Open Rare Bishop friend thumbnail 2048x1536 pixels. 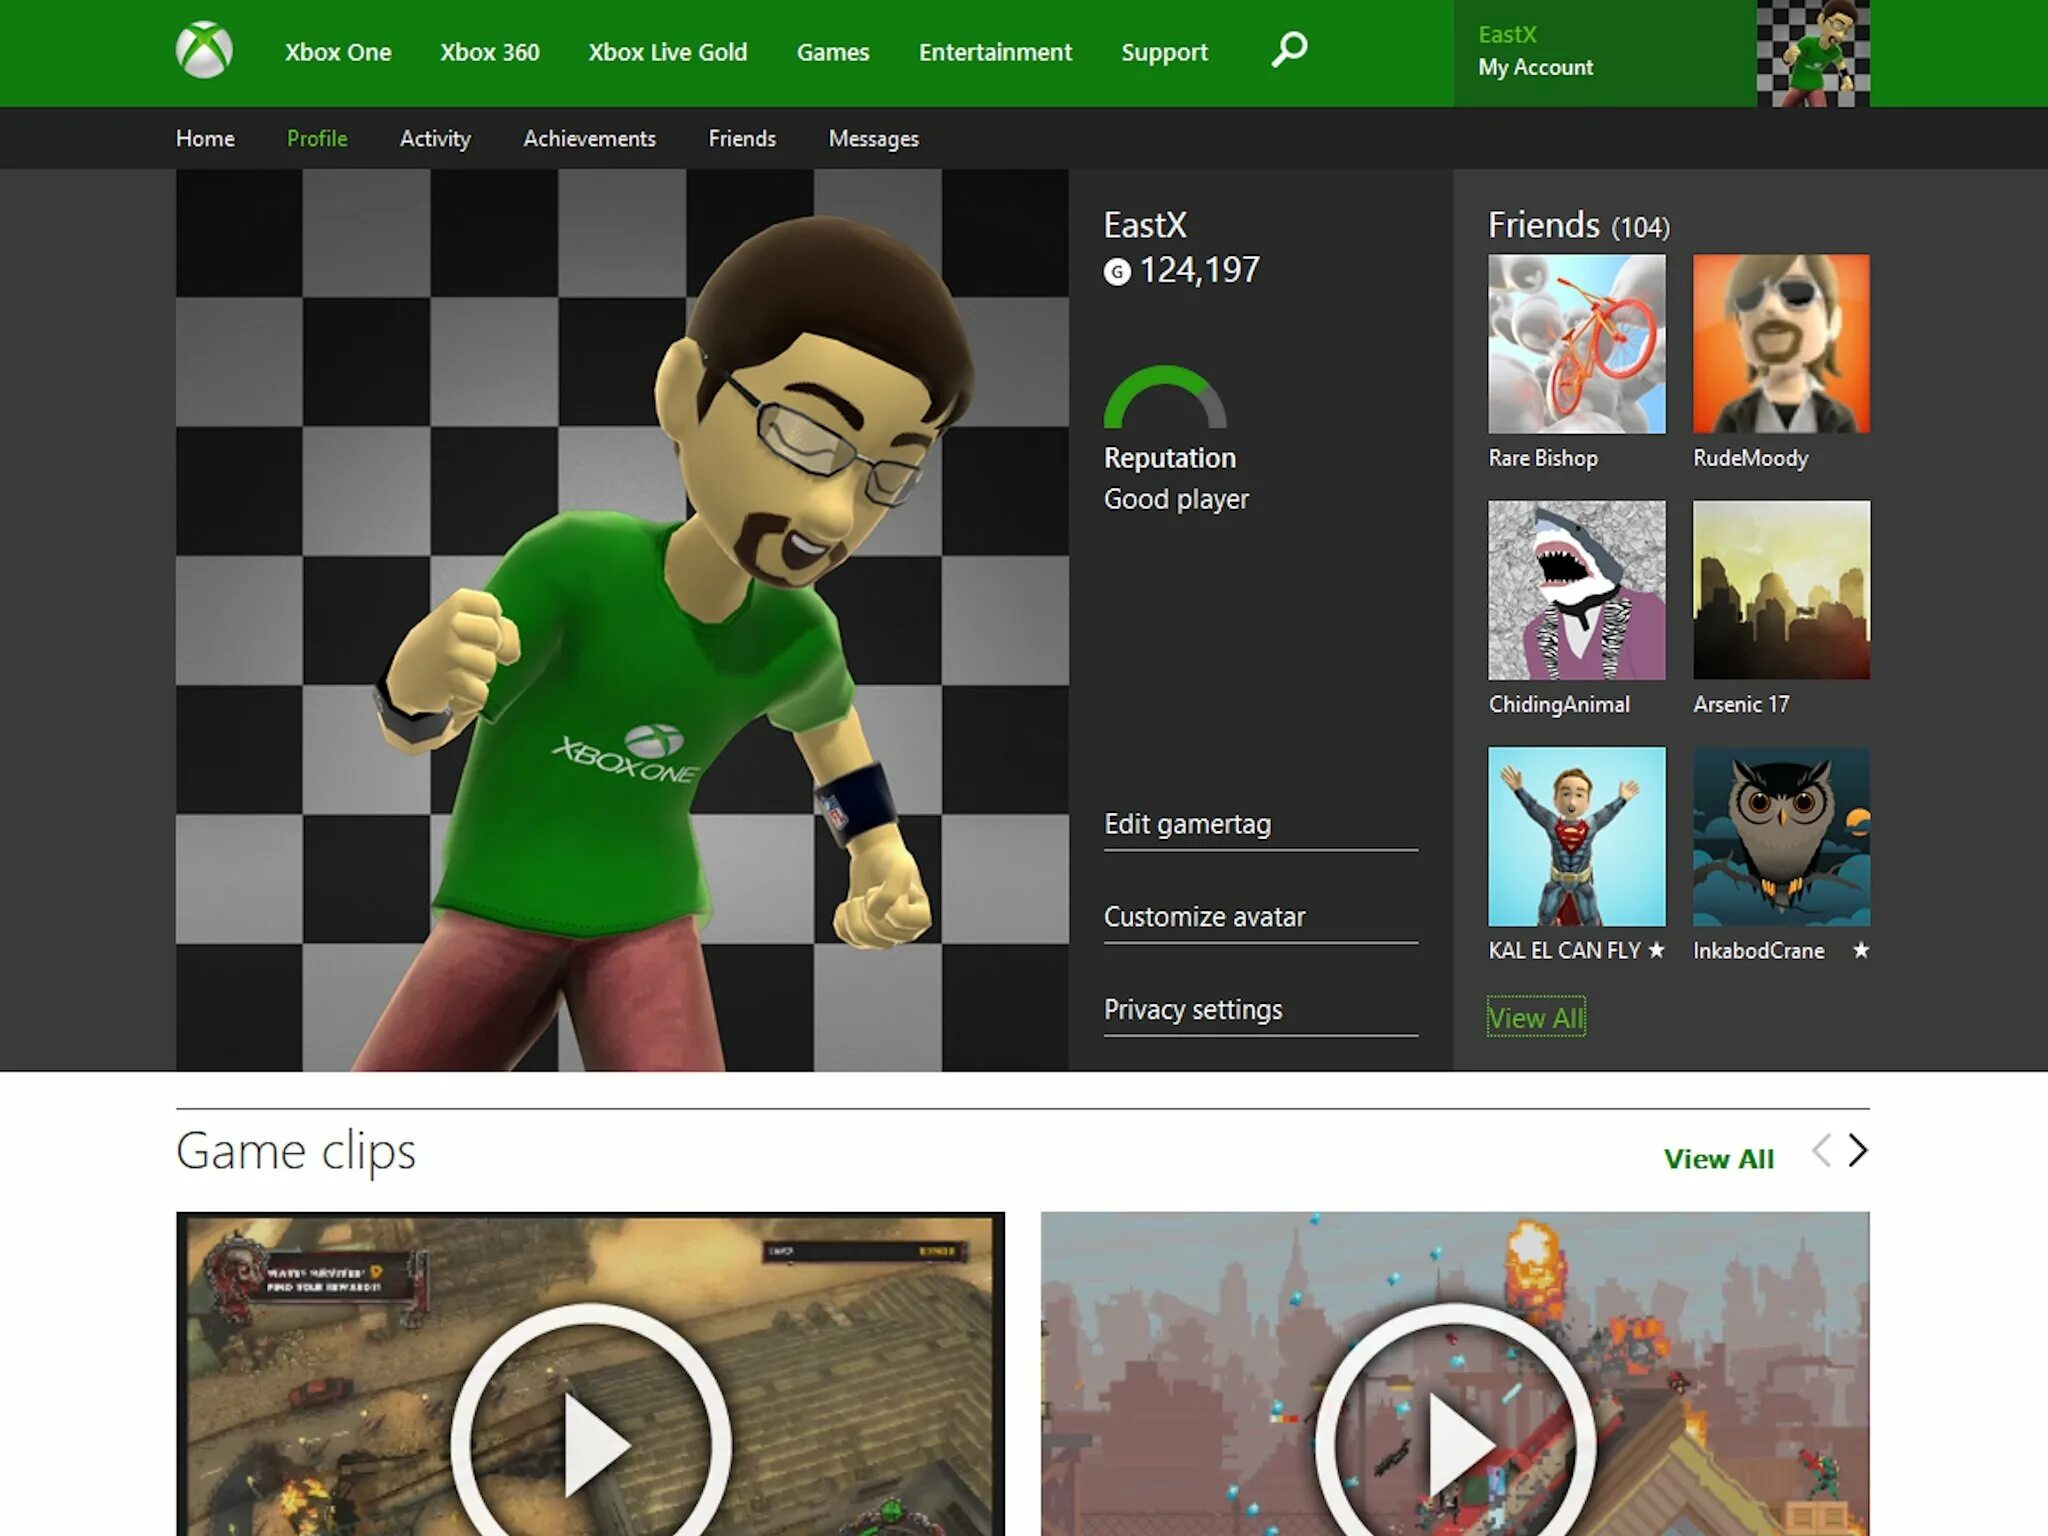(x=1576, y=344)
